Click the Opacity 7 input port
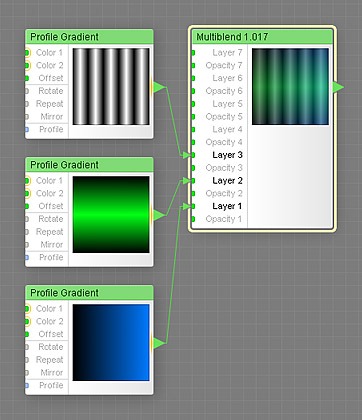 193,66
